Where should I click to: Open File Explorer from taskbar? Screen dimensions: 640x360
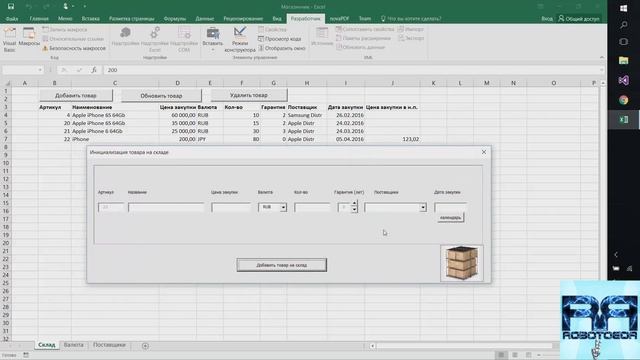pyautogui.click(x=623, y=60)
